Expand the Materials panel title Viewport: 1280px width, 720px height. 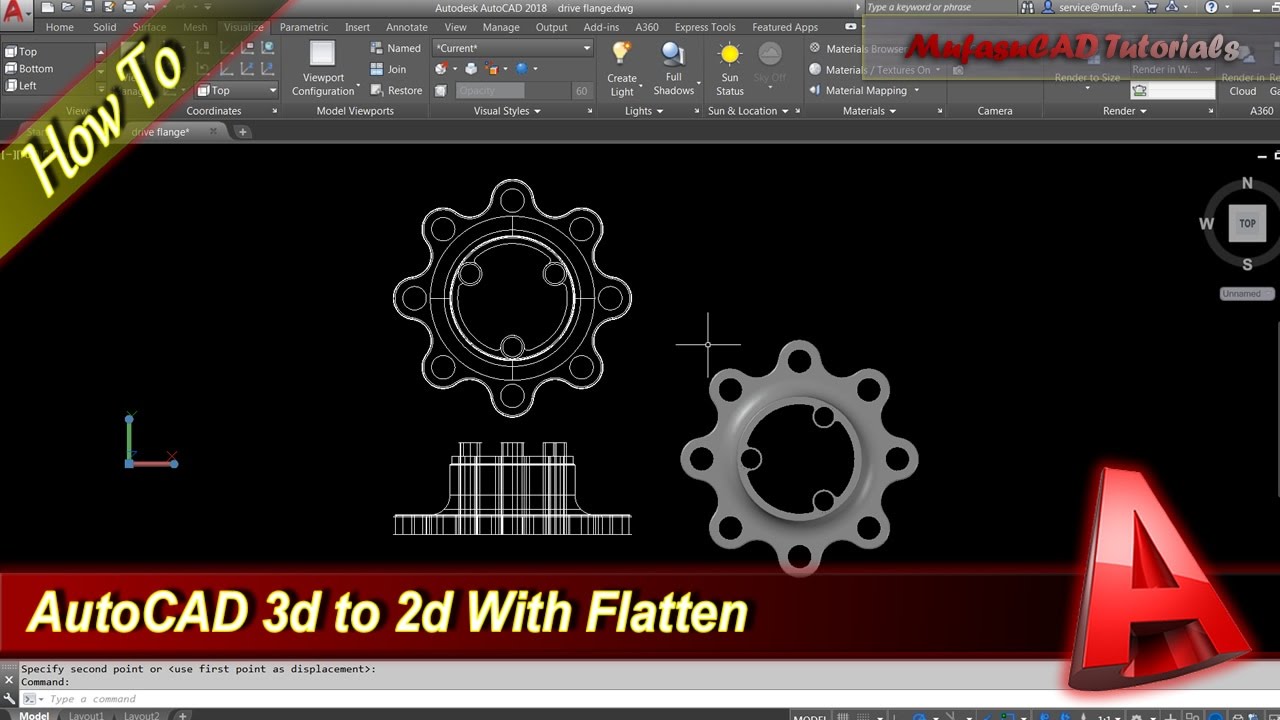(869, 111)
